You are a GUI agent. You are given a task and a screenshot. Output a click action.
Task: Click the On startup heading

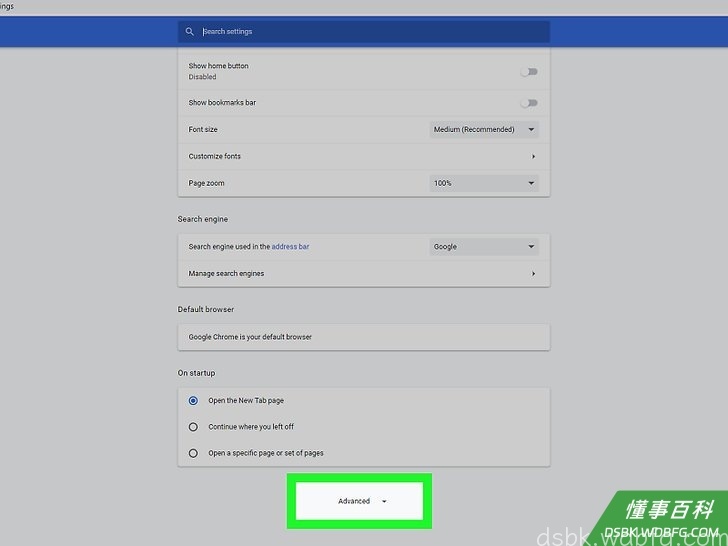[x=196, y=373]
